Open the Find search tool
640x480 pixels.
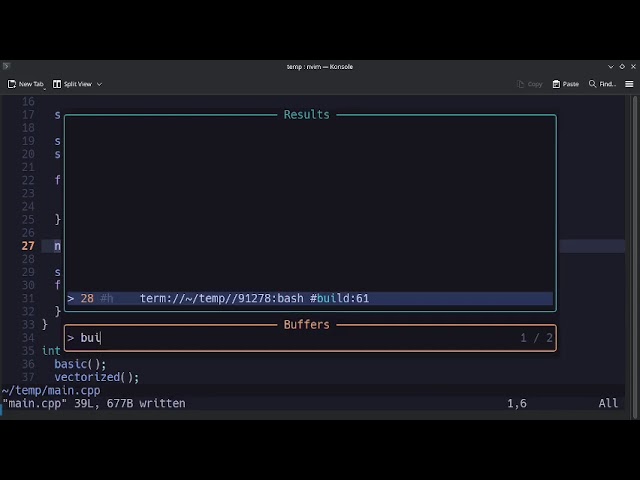pyautogui.click(x=602, y=84)
